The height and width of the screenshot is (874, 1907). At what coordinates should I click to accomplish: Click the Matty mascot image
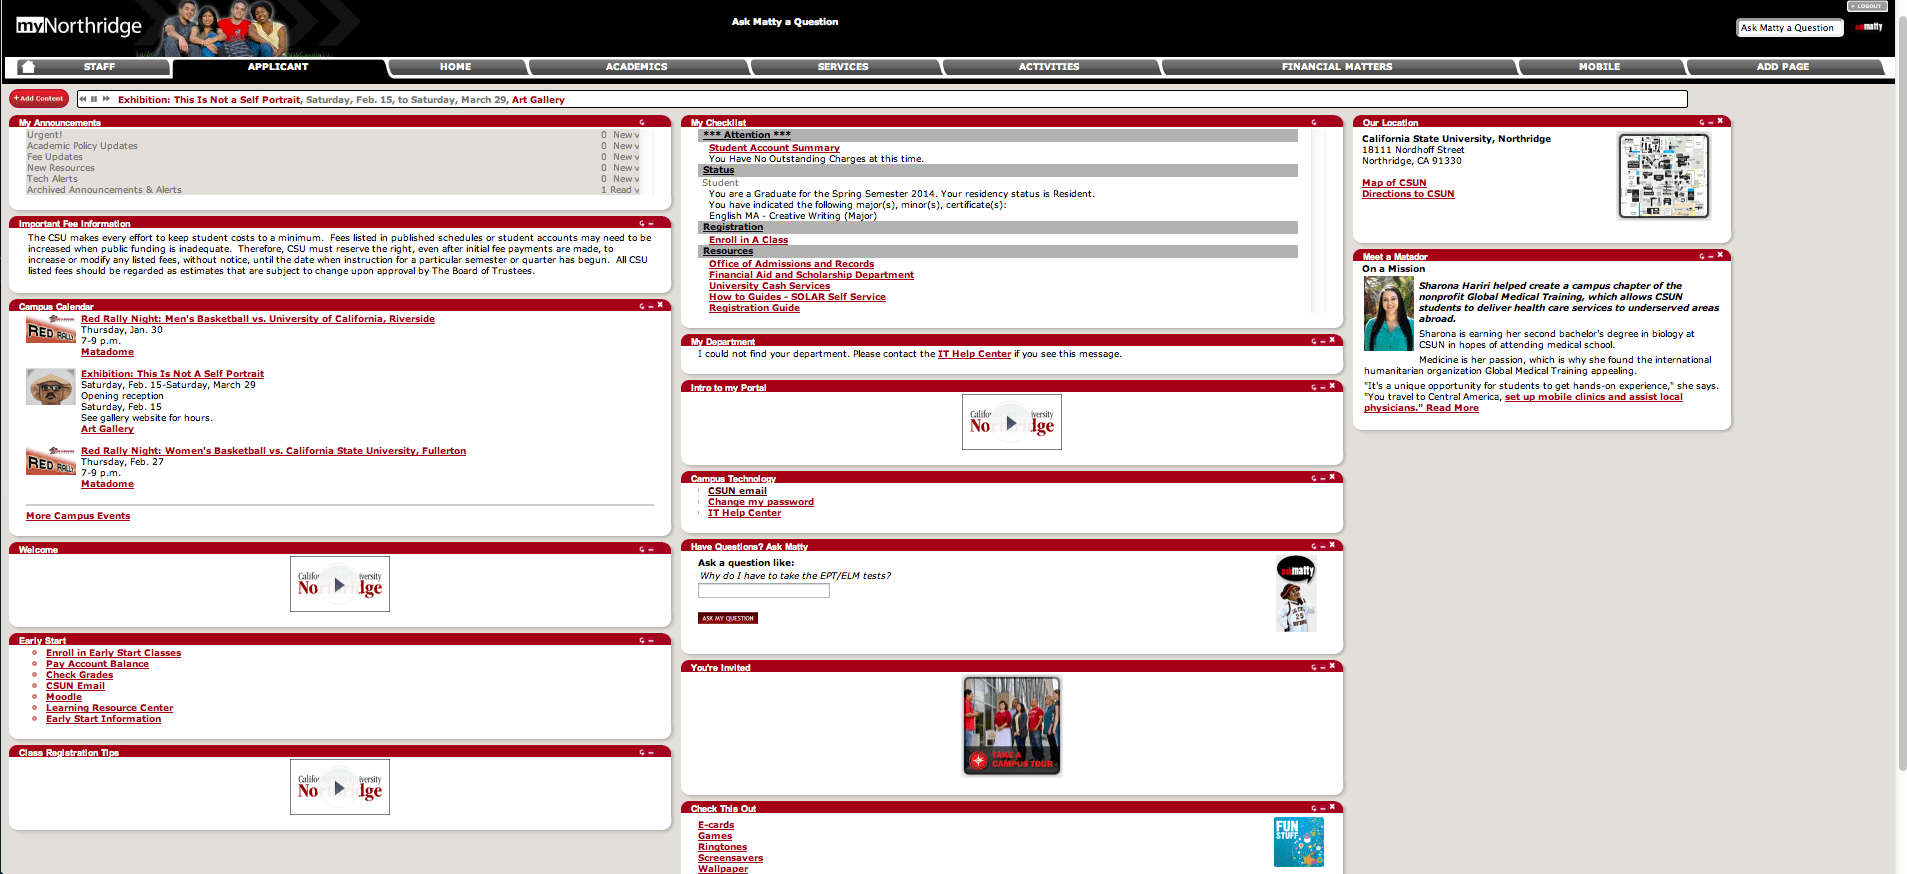point(1296,595)
